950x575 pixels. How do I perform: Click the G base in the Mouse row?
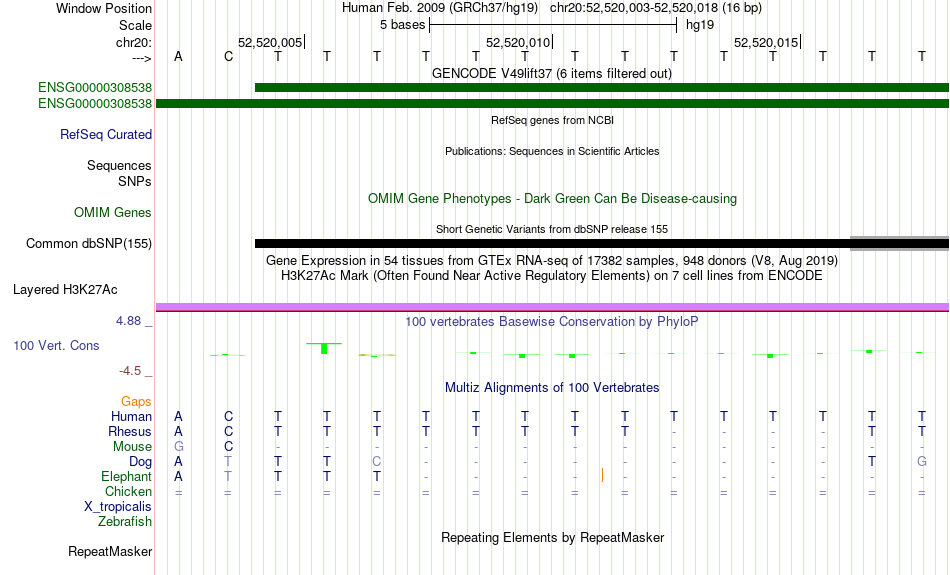click(178, 447)
